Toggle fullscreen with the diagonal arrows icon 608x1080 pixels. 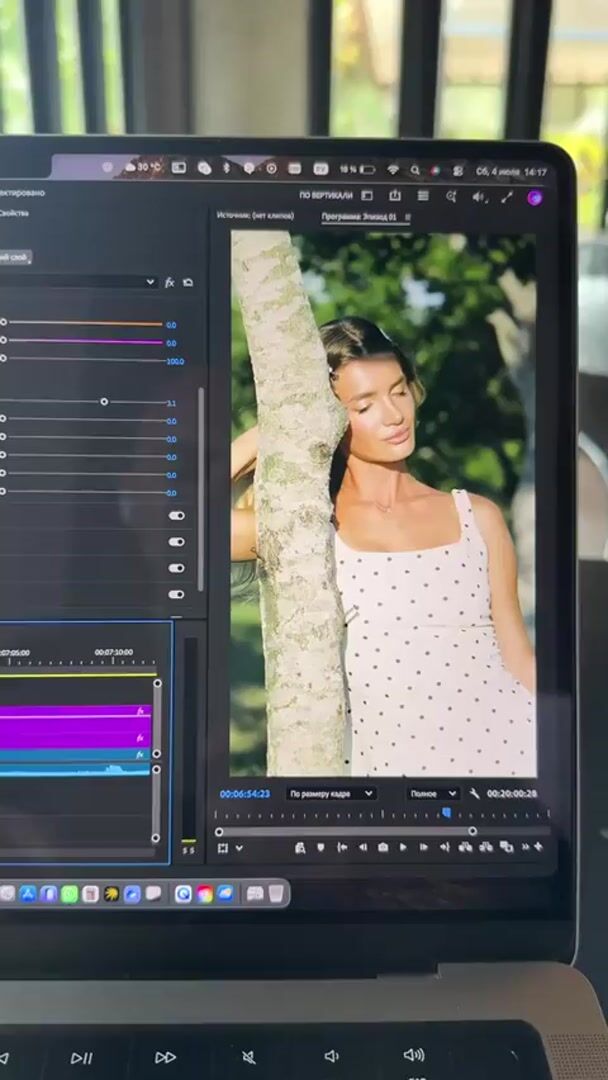(x=507, y=198)
